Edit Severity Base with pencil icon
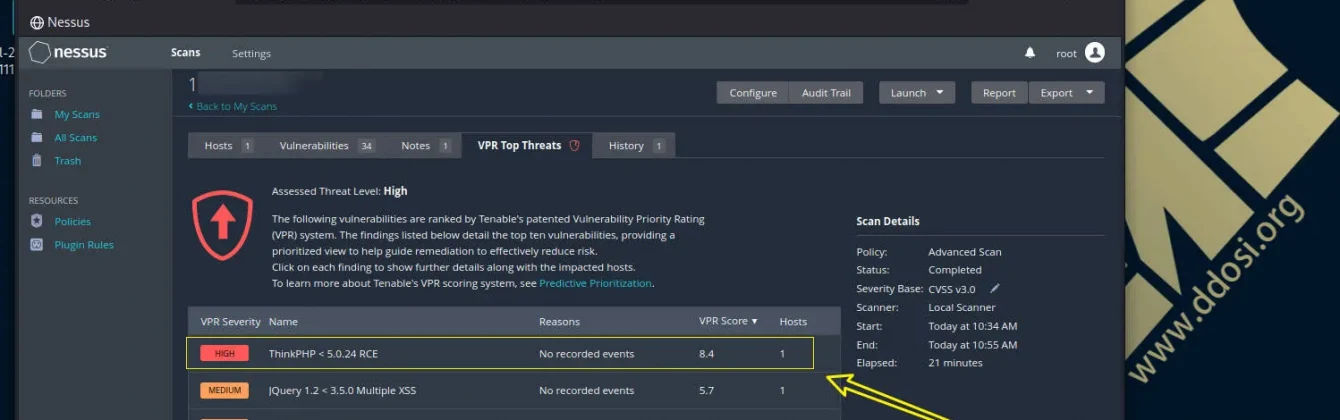This screenshot has height=420, width=1340. 995,289
